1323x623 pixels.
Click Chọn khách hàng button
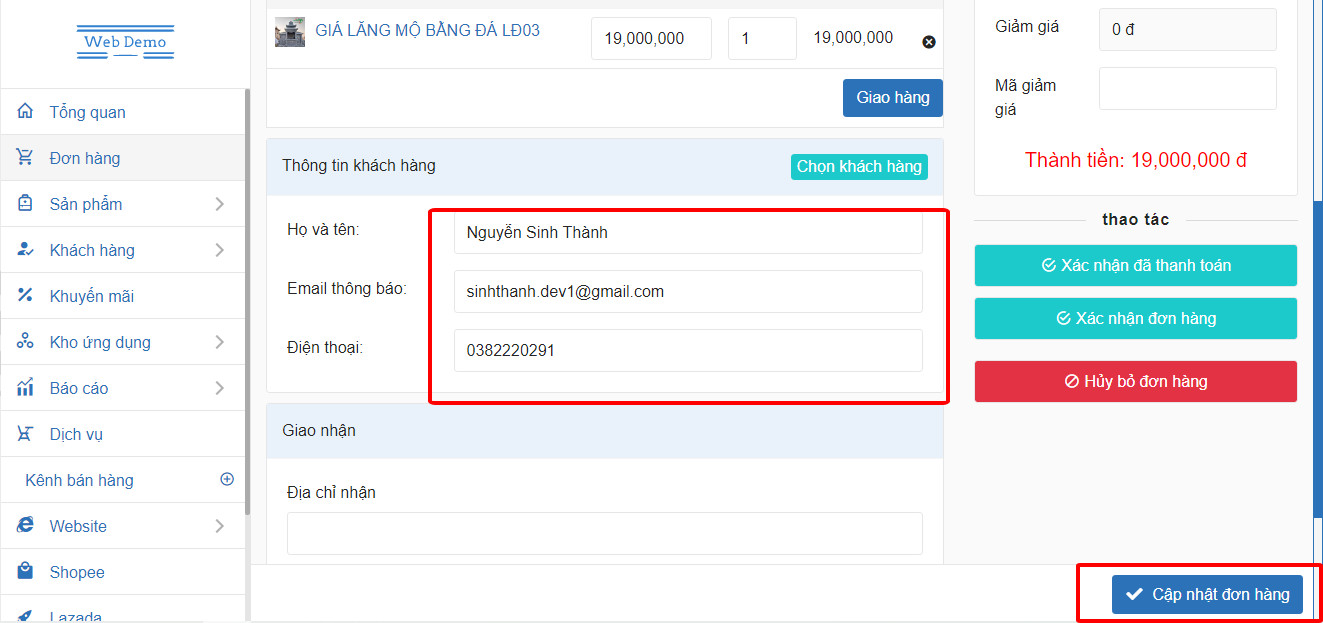(x=859, y=167)
